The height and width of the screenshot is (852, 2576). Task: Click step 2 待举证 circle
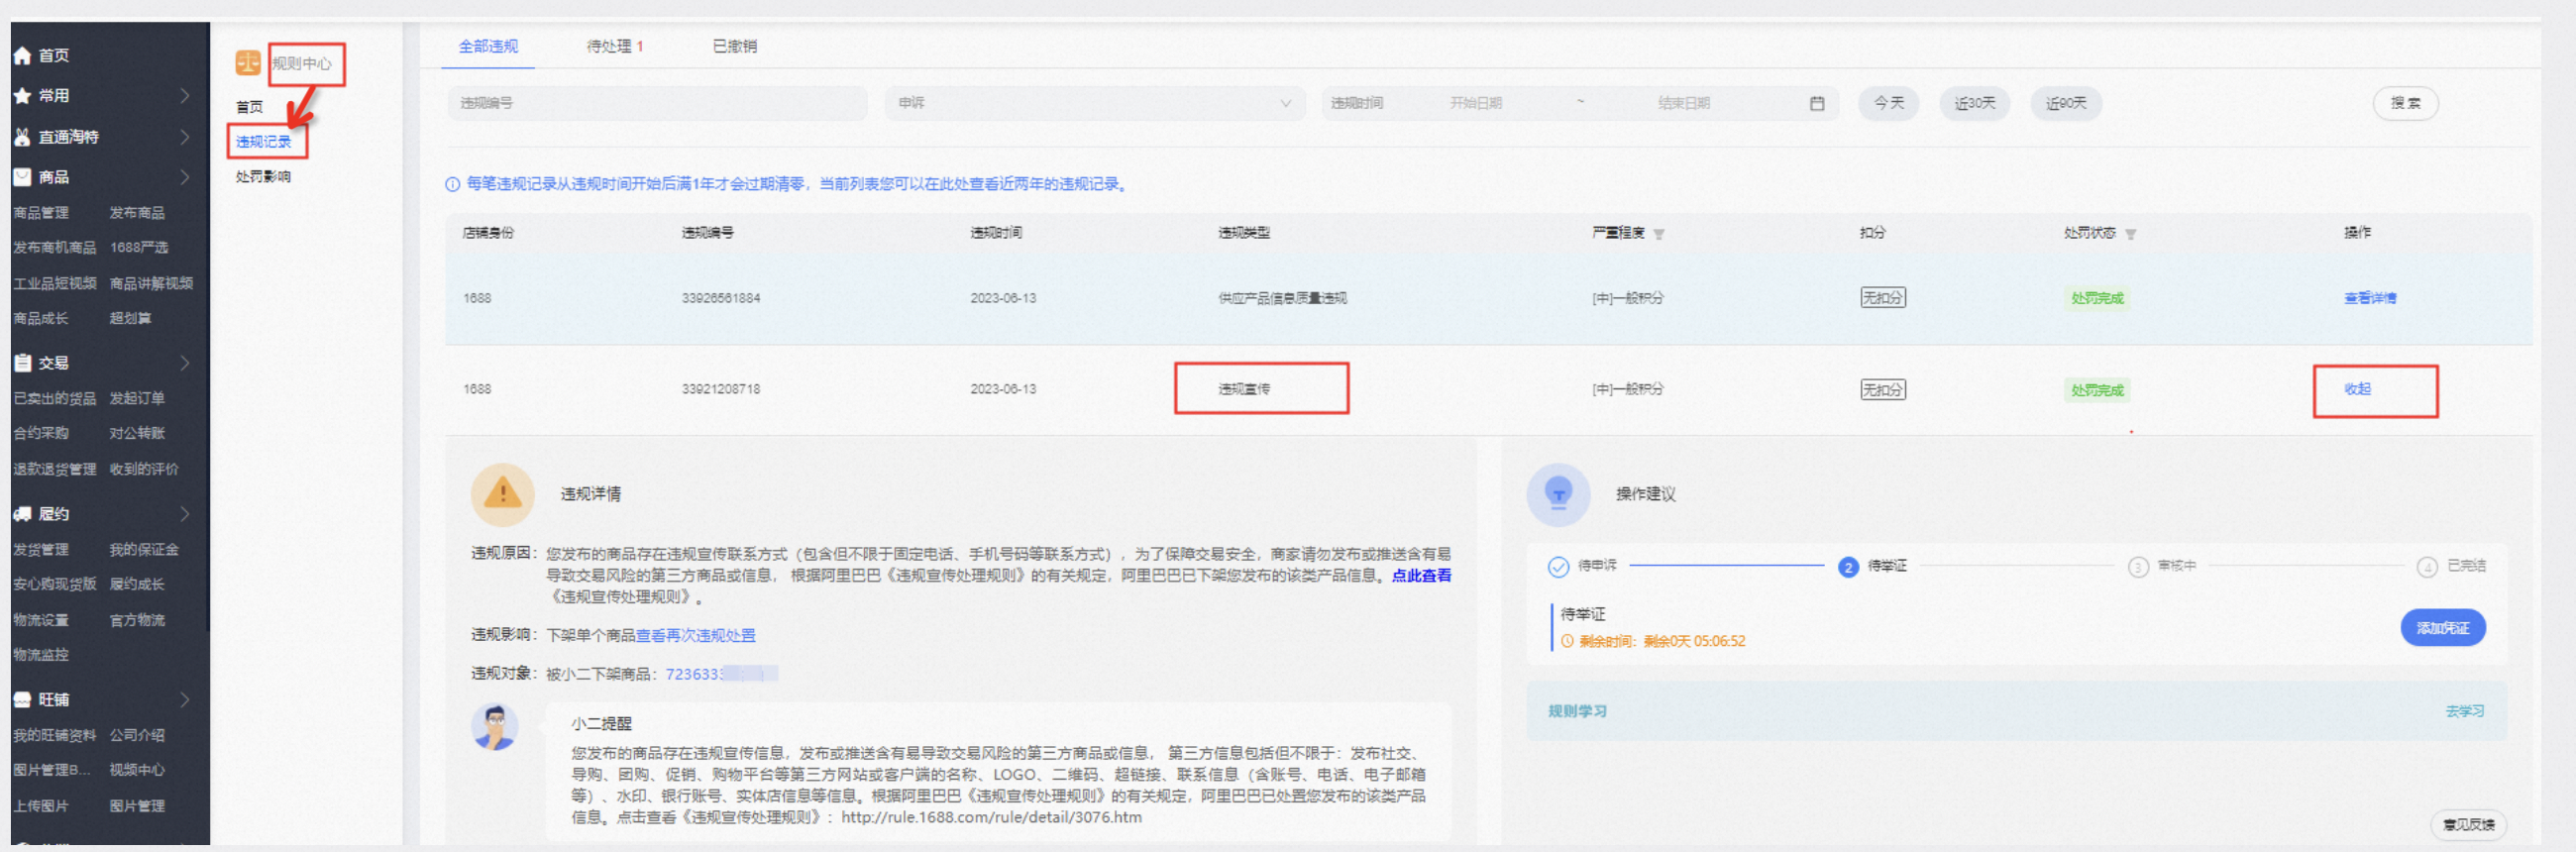[x=1848, y=567]
